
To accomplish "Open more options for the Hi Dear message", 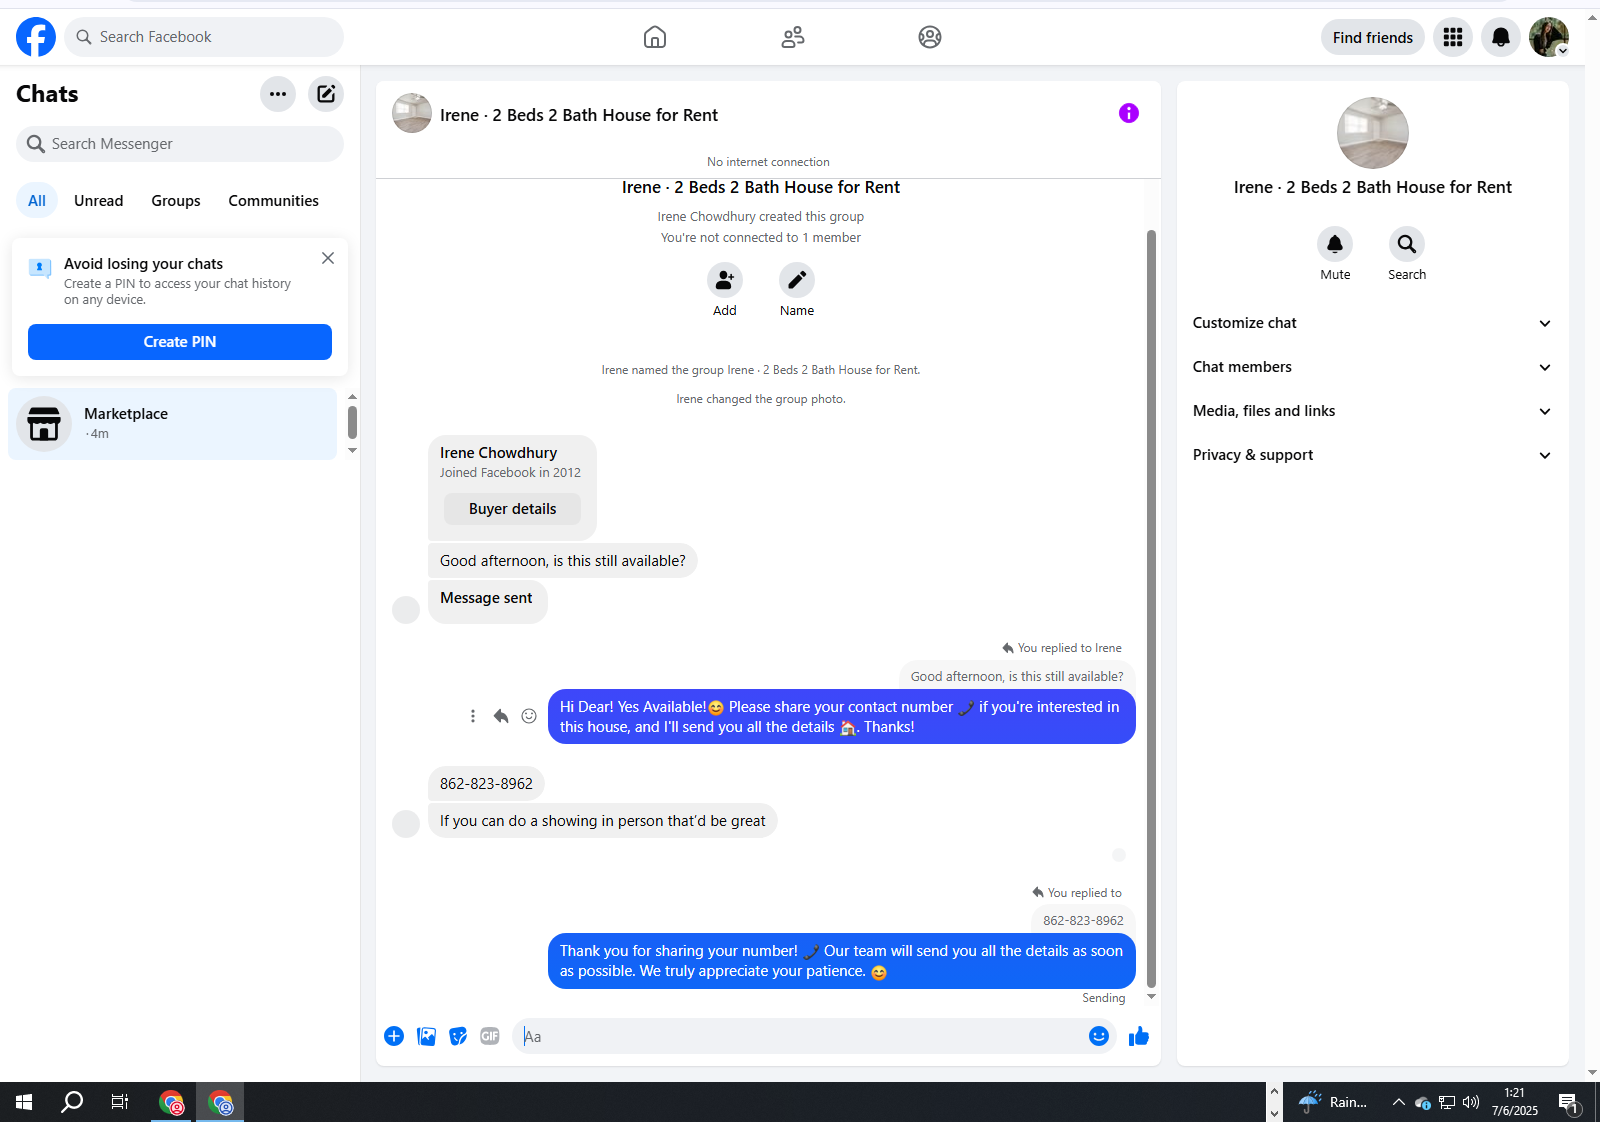I will pos(473,716).
